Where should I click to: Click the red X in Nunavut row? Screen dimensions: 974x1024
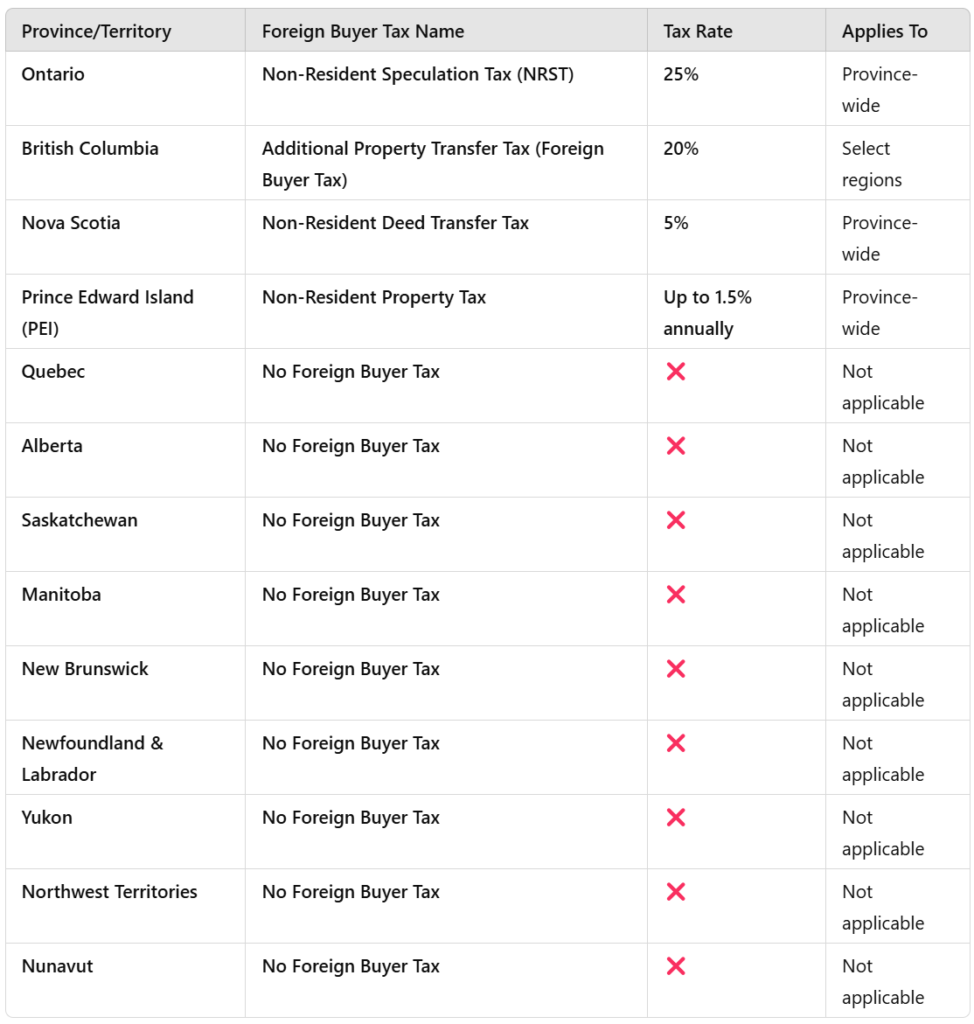[676, 966]
